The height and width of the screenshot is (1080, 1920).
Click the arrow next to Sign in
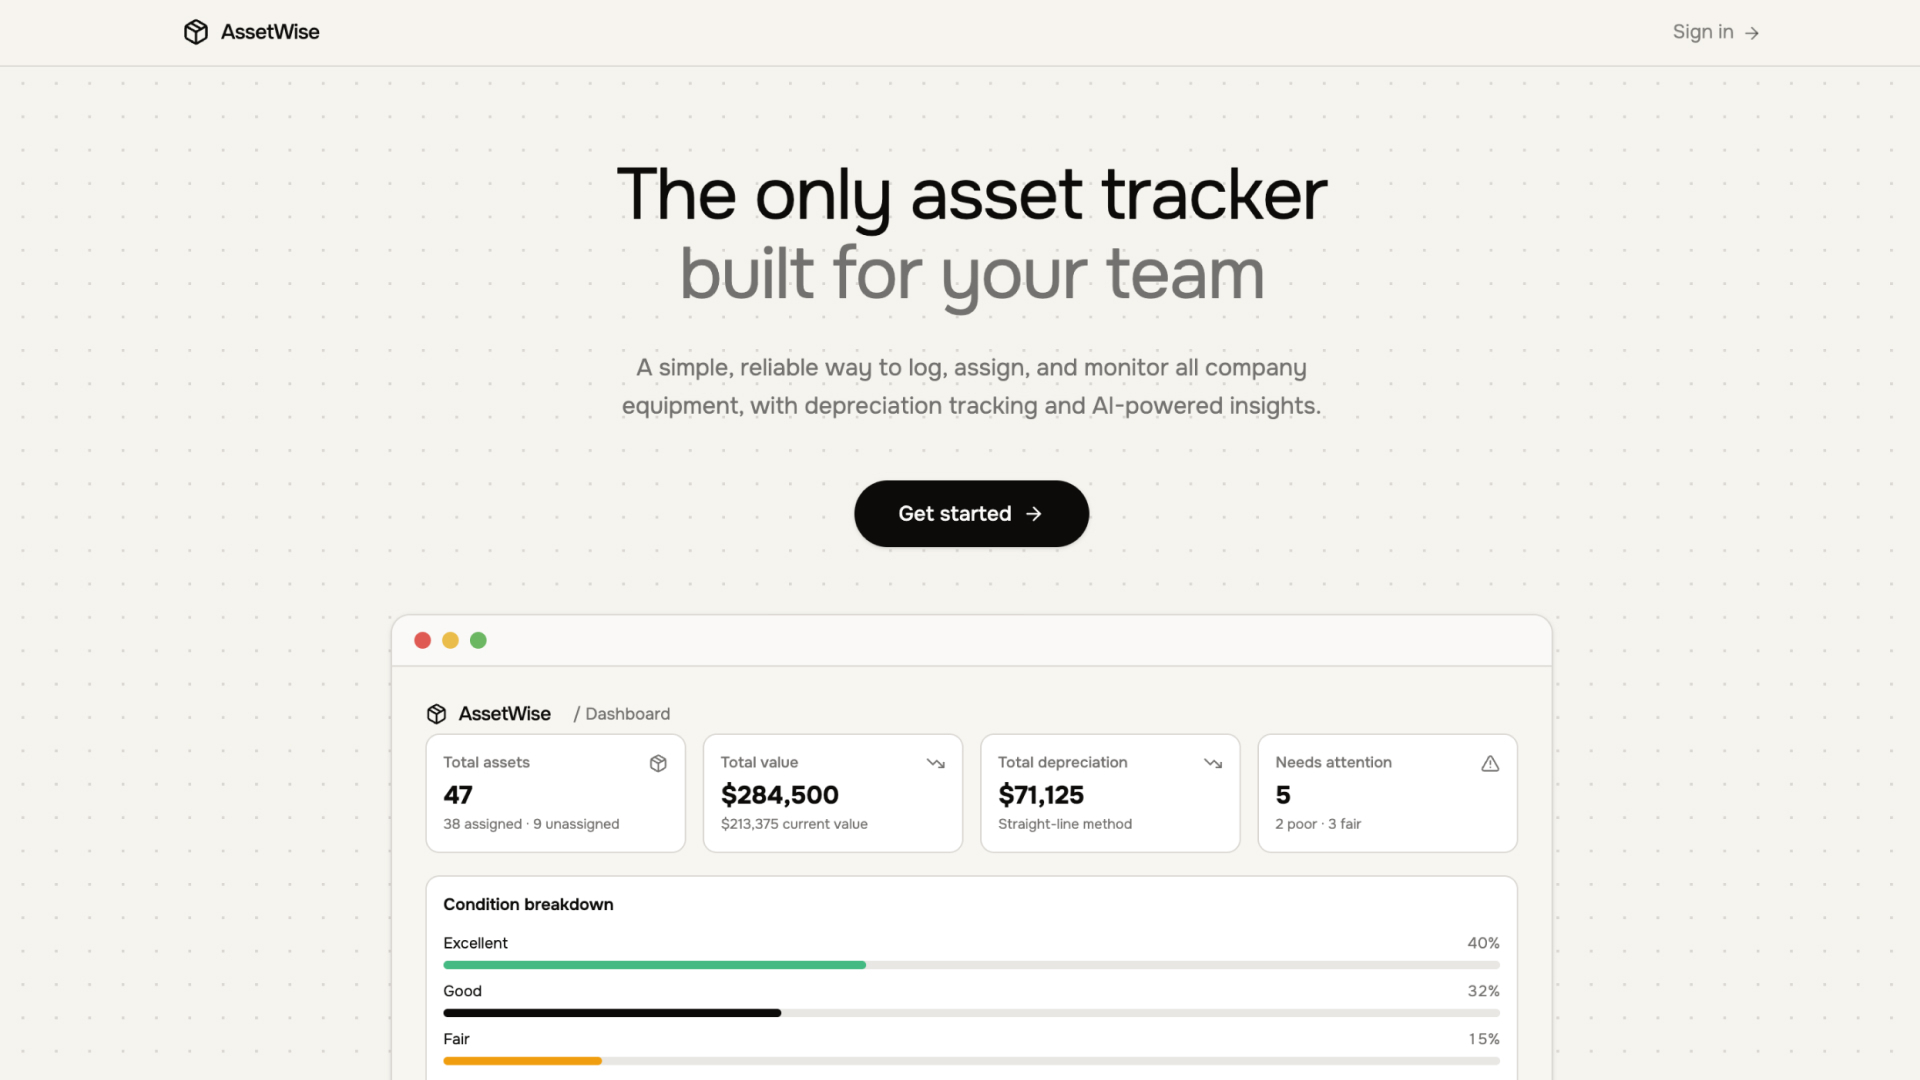[x=1752, y=32]
